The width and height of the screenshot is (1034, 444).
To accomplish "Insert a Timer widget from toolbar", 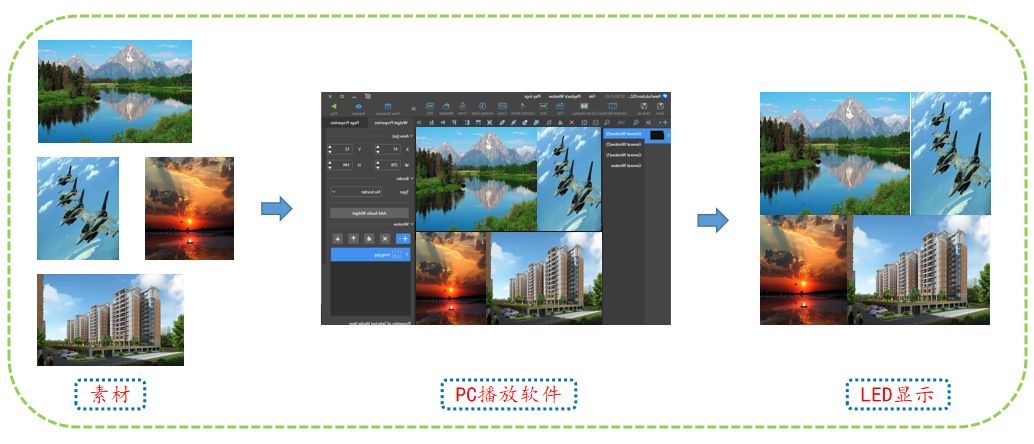I will coord(463,106).
